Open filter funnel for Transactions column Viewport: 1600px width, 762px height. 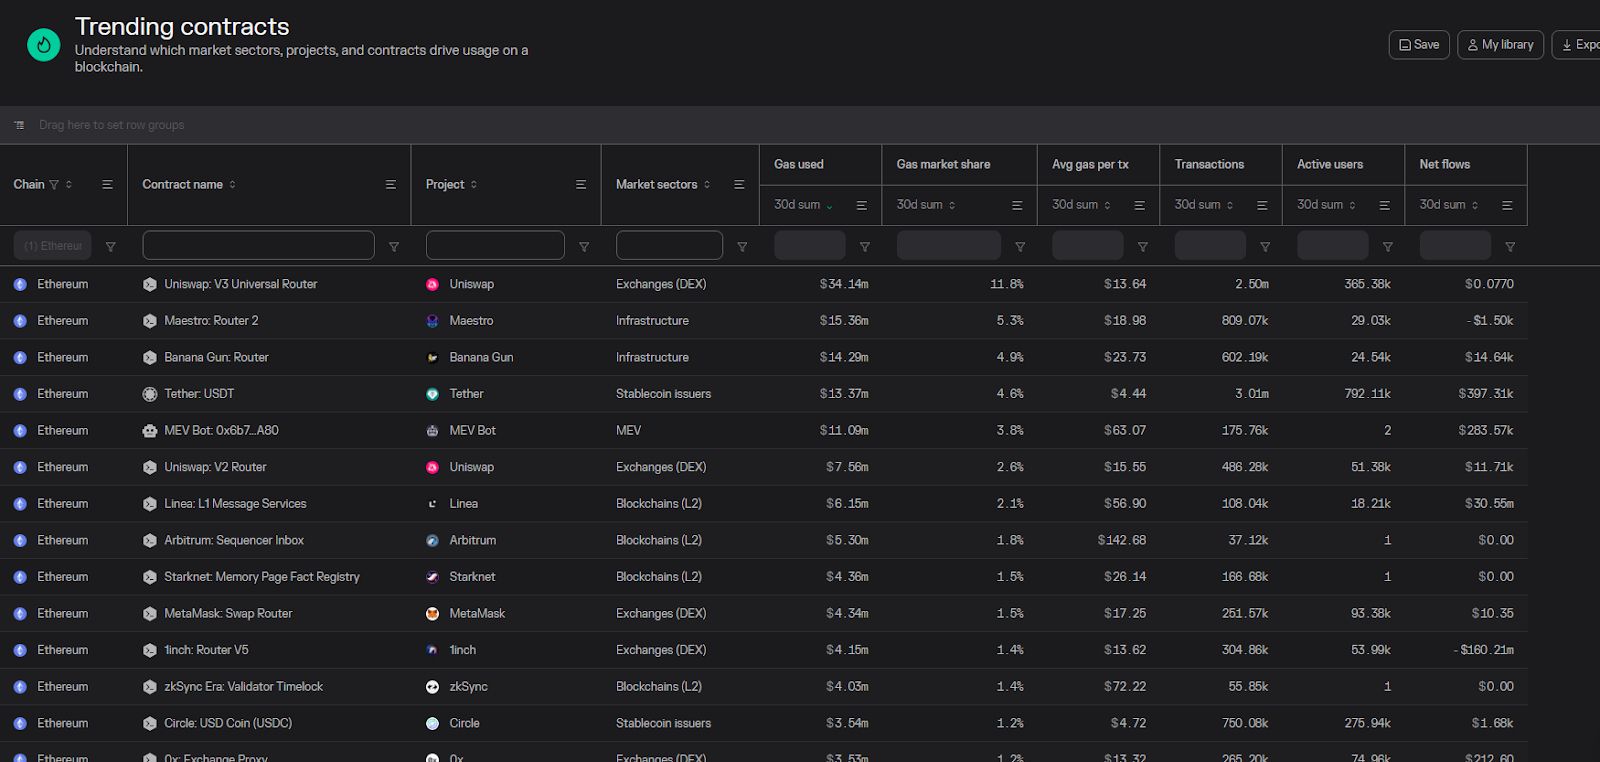click(1265, 246)
